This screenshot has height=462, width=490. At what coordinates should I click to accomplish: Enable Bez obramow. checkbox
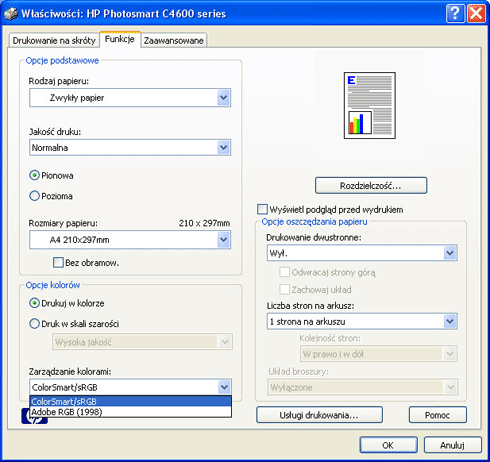click(58, 262)
